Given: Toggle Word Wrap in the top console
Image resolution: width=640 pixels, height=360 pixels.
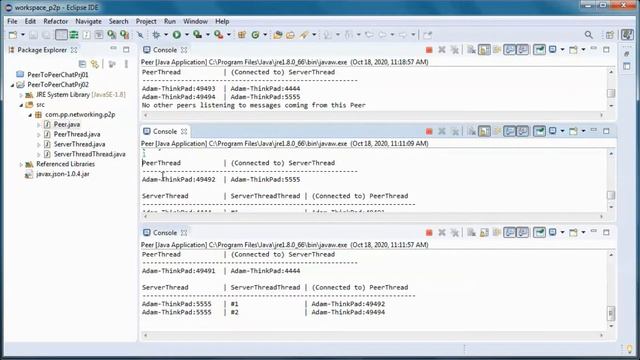Looking at the screenshot, I should click(x=497, y=50).
